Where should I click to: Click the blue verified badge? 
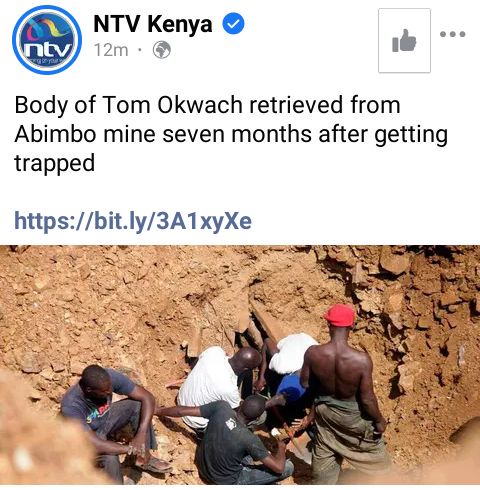pyautogui.click(x=233, y=23)
